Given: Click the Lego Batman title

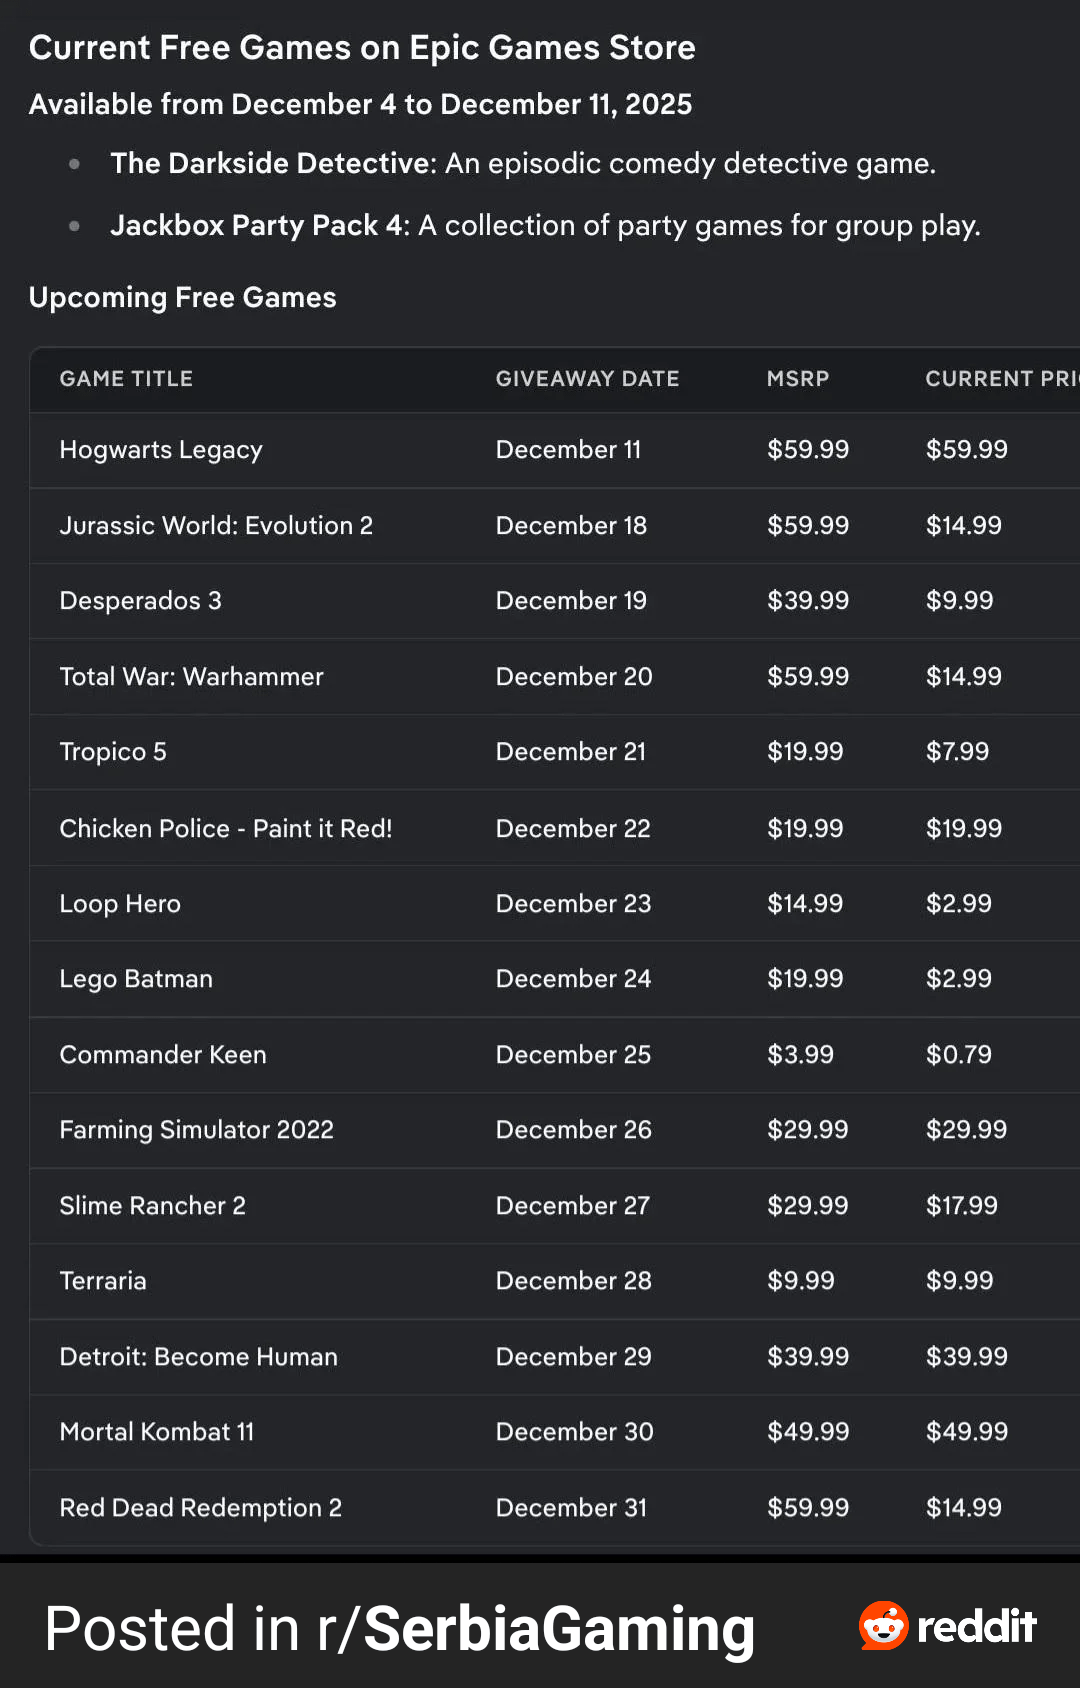Looking at the screenshot, I should (x=136, y=979).
